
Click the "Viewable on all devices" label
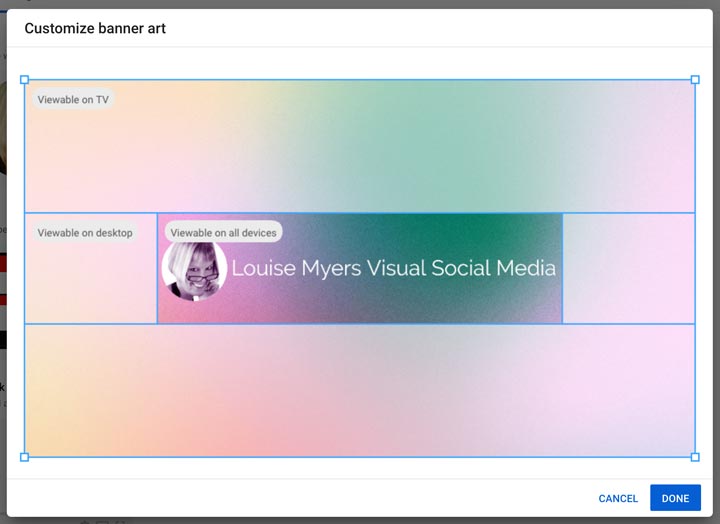(x=223, y=233)
